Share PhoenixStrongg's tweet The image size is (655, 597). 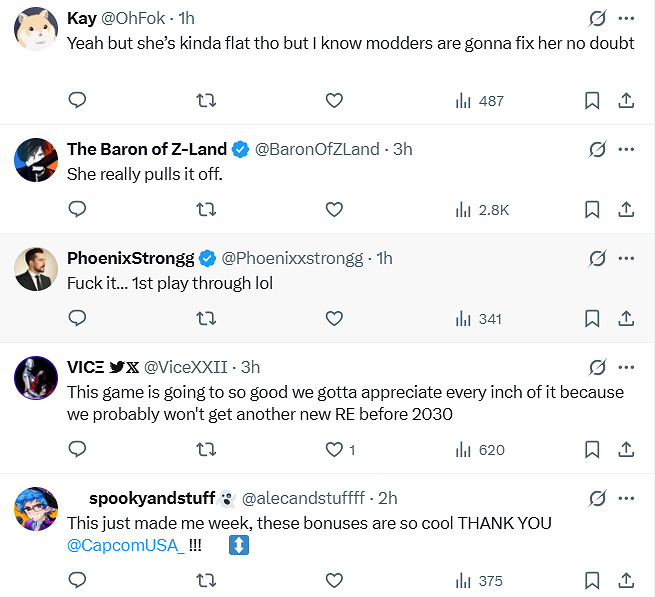pos(626,318)
